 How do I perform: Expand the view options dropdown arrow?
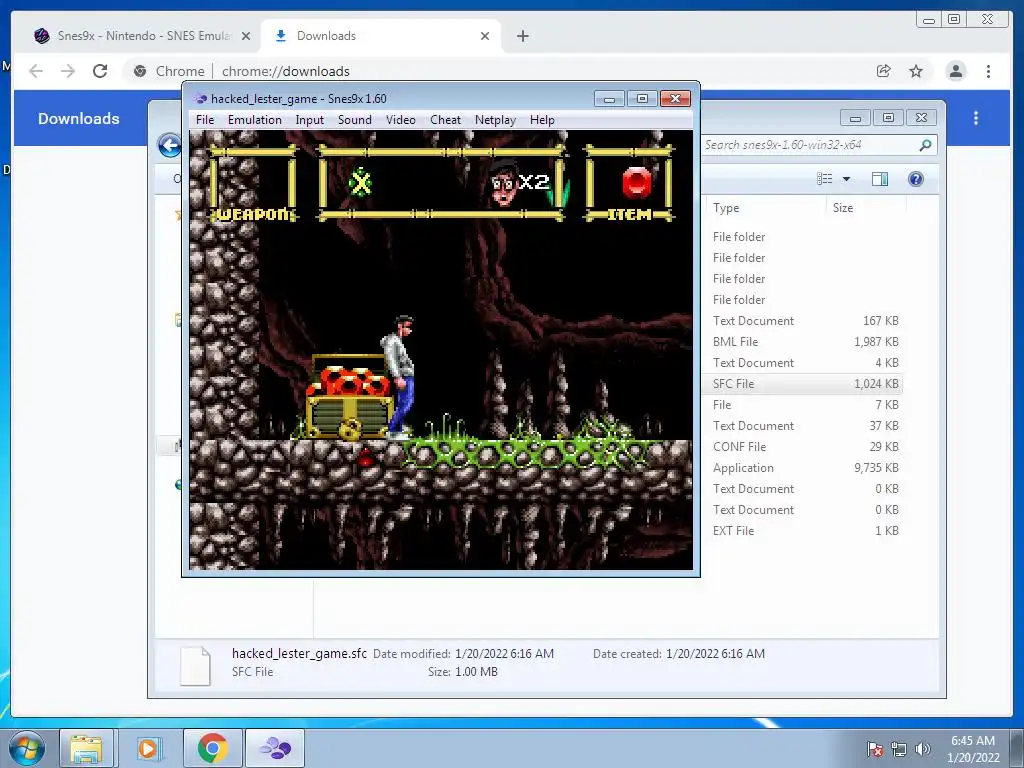(x=846, y=179)
